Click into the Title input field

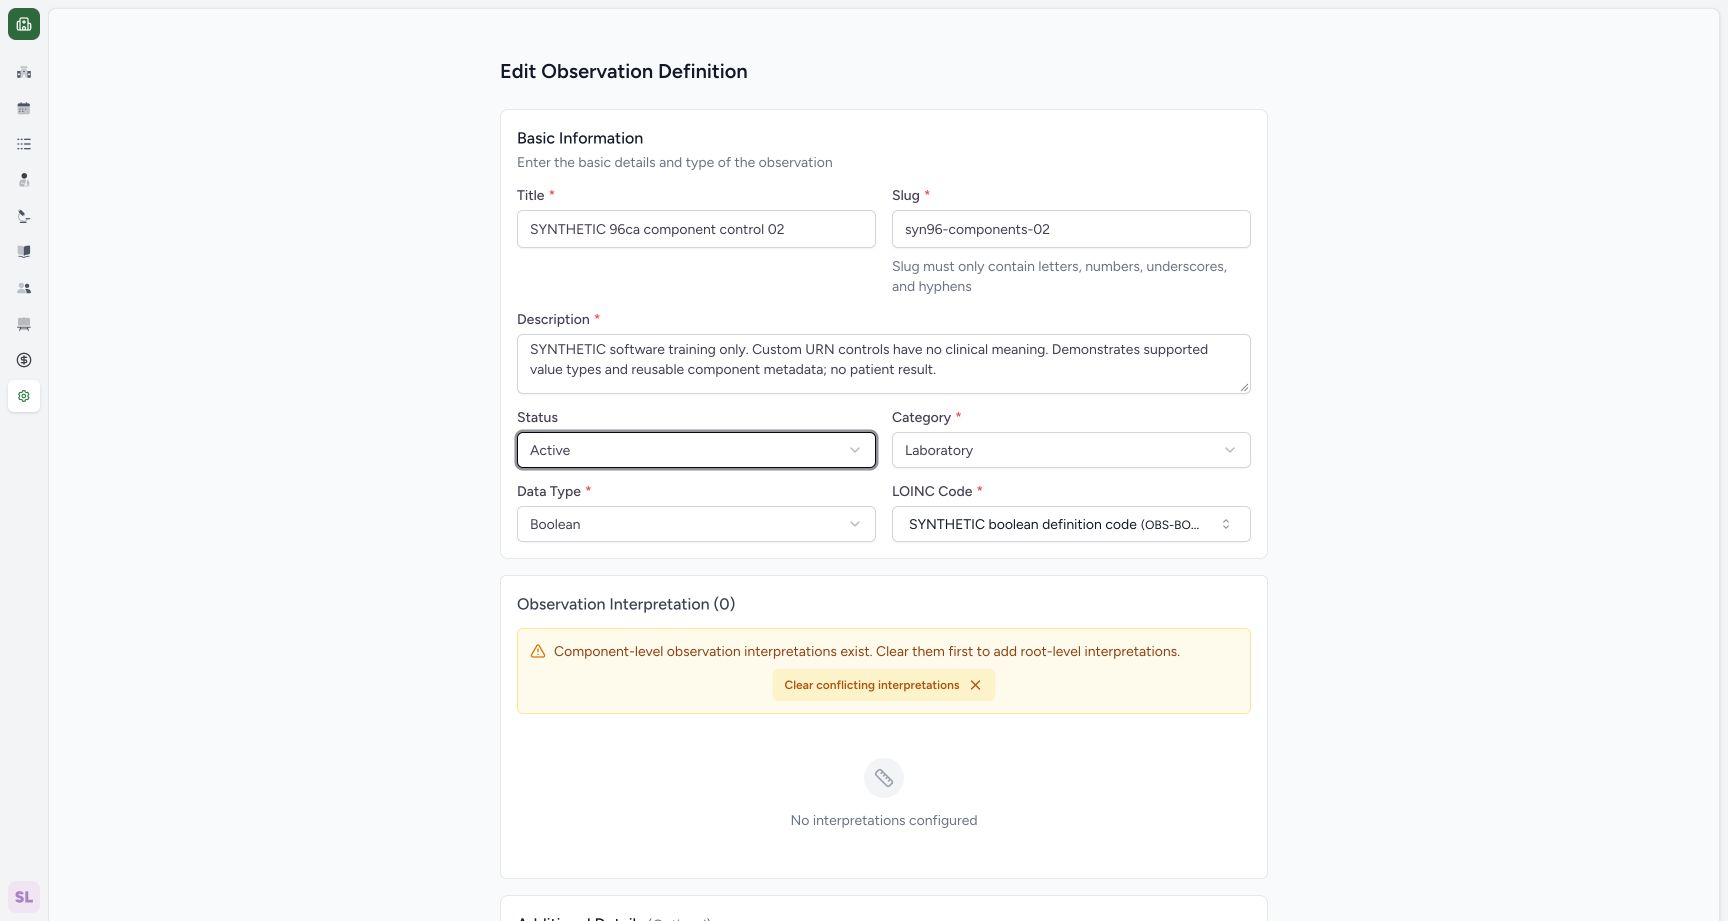tap(696, 229)
